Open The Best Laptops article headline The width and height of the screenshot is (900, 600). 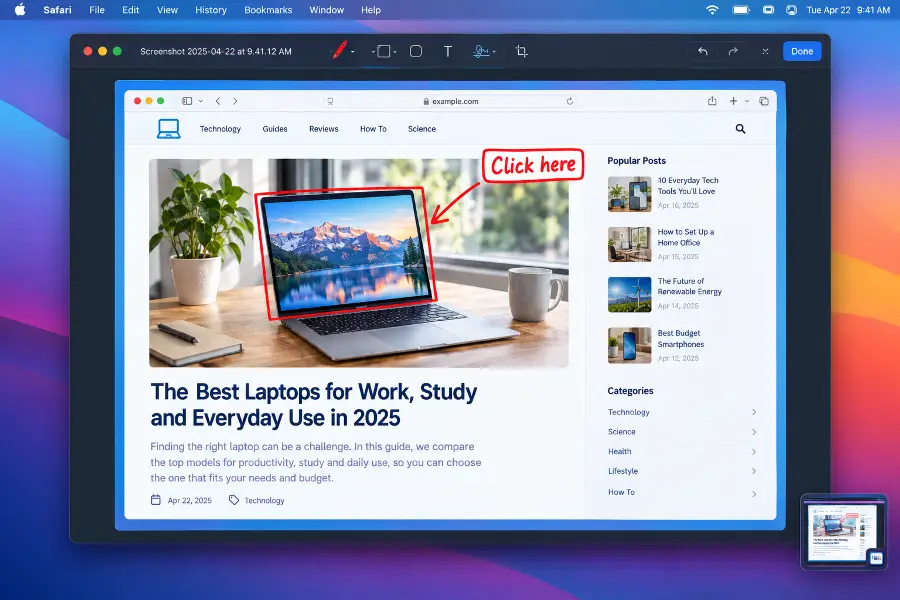(x=313, y=405)
